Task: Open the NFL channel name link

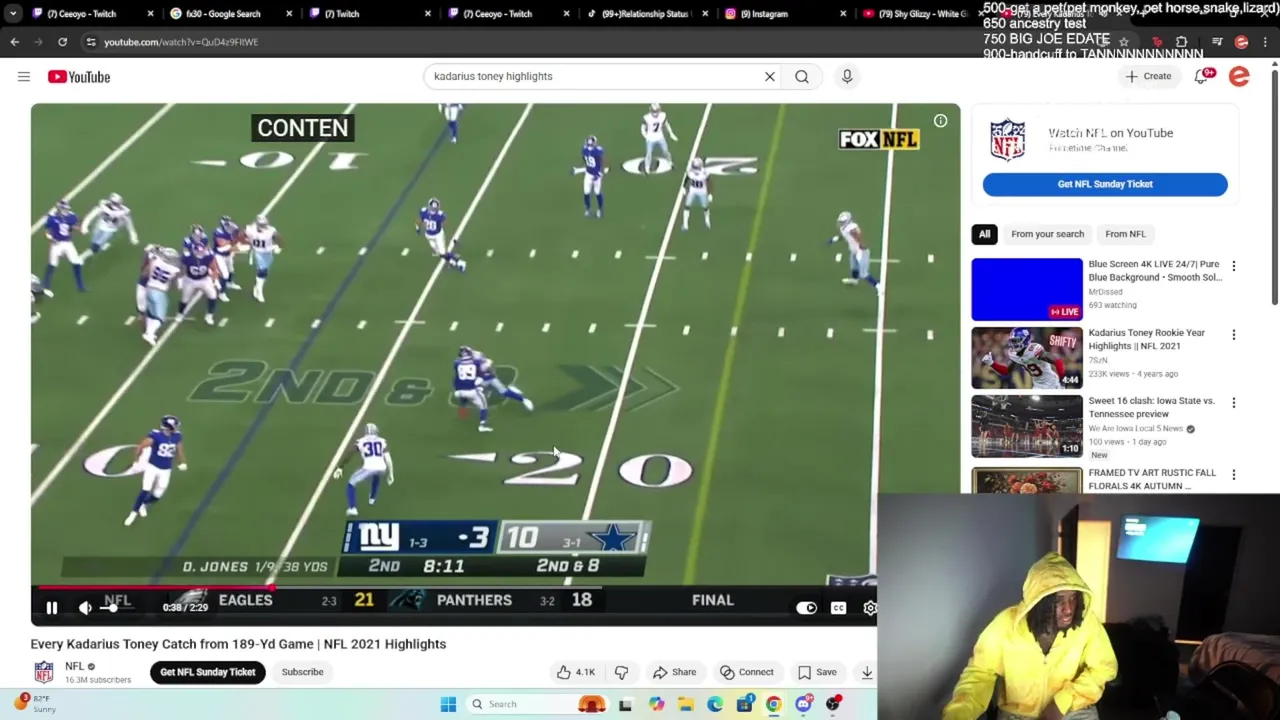Action: [x=75, y=666]
